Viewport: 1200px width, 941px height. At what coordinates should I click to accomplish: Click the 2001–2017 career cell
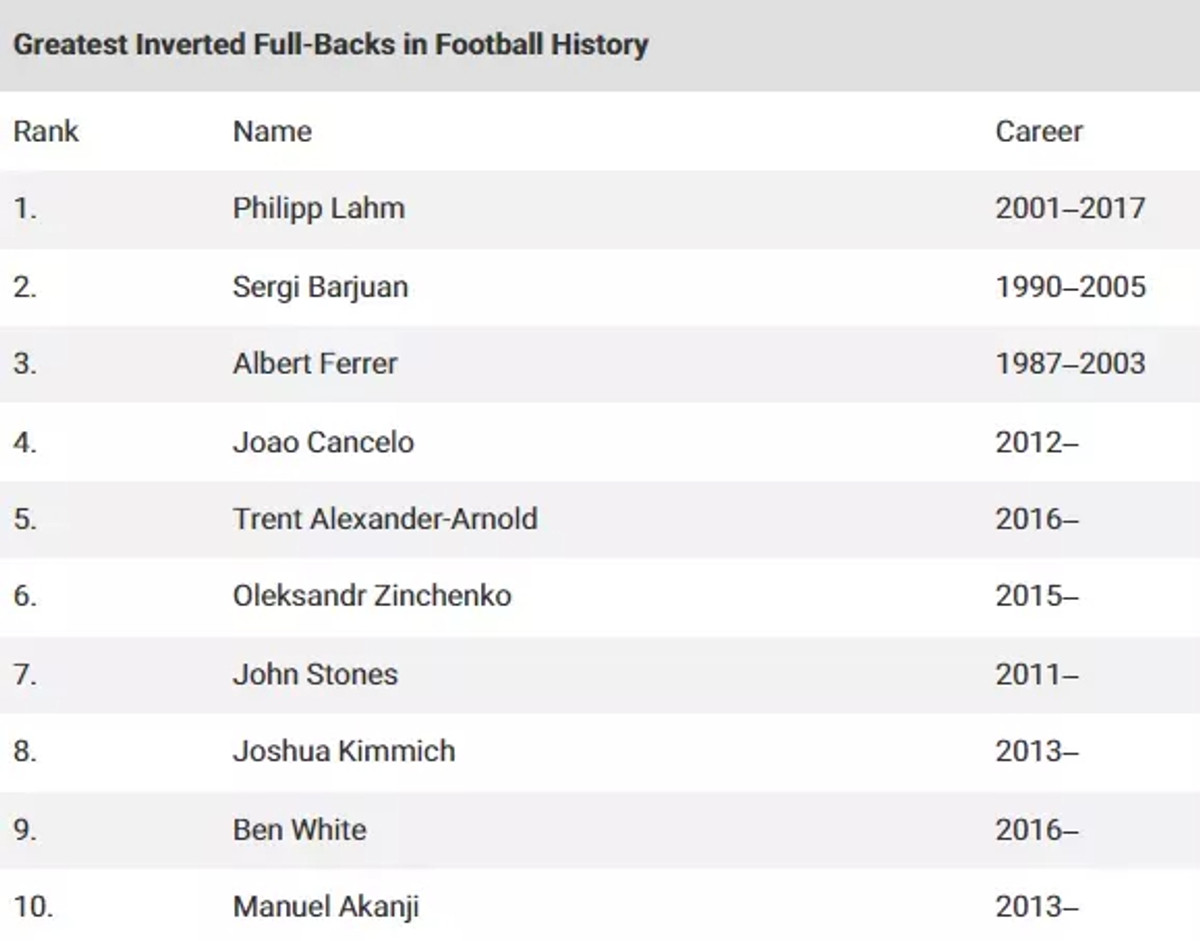point(1070,208)
